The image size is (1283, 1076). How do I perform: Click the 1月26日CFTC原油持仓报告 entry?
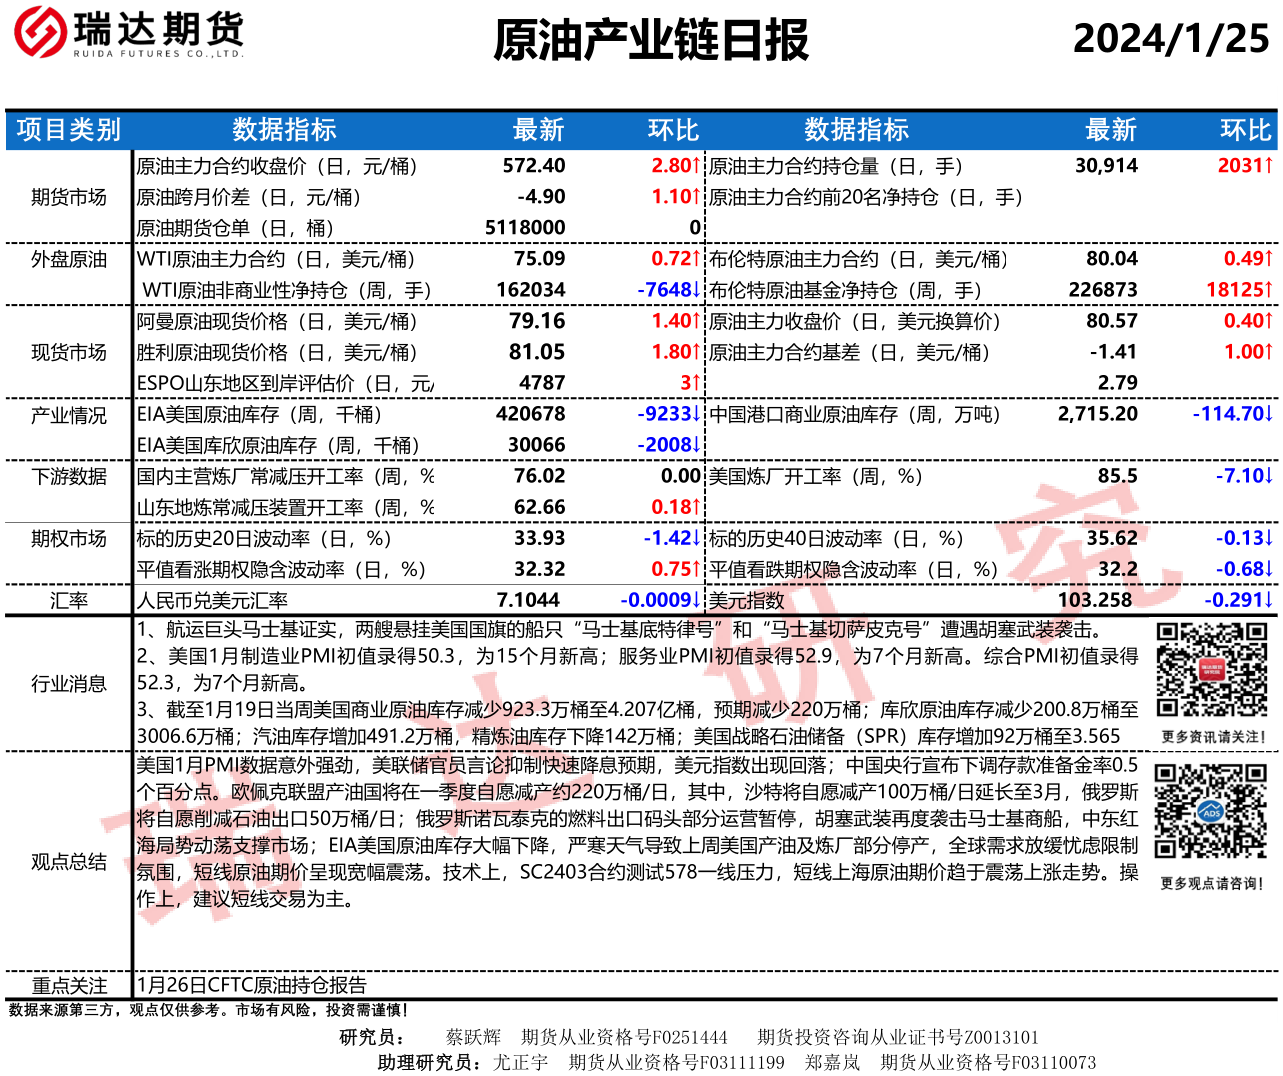tap(252, 985)
